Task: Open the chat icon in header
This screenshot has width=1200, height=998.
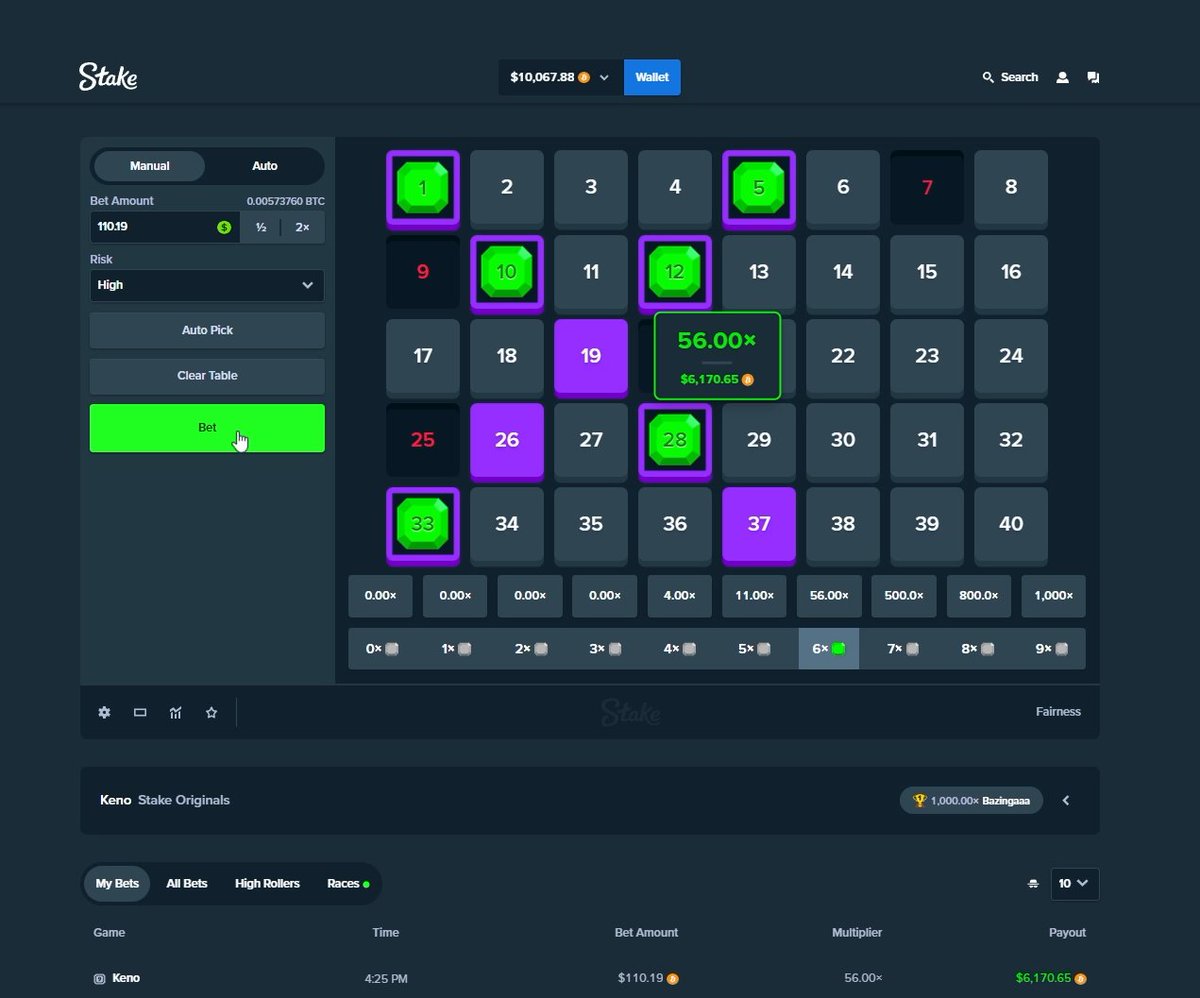Action: tap(1093, 77)
